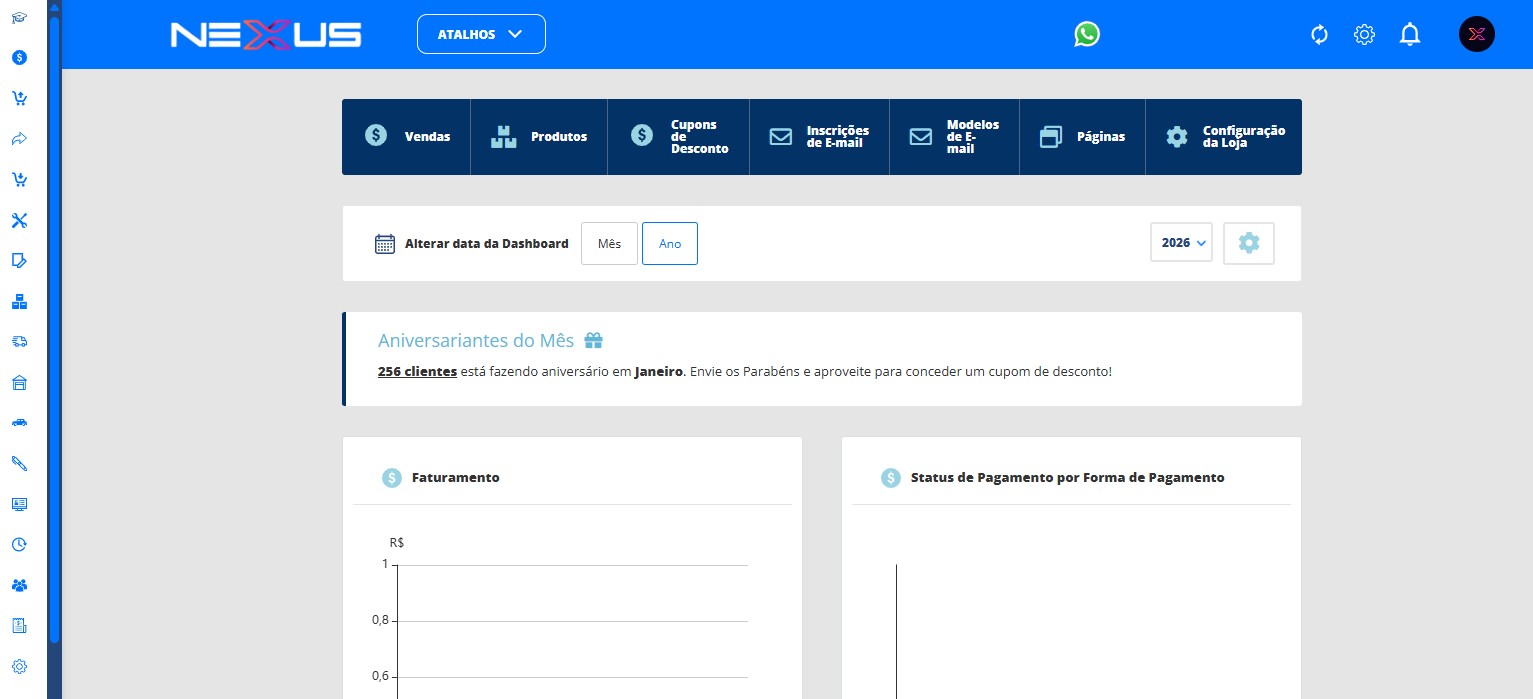Click the header settings gear icon
Viewport: 1533px width, 699px height.
pyautogui.click(x=1364, y=35)
